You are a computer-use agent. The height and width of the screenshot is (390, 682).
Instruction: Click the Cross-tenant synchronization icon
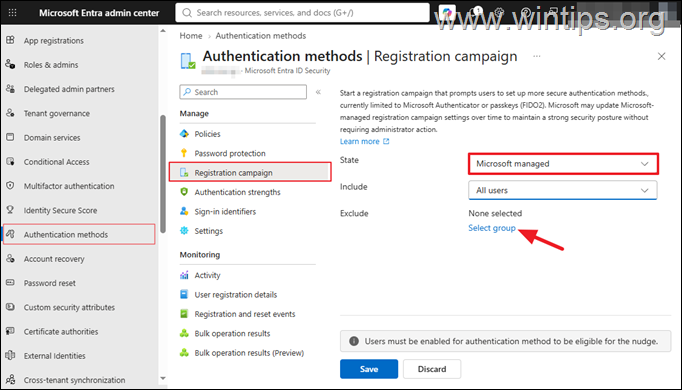(10, 380)
